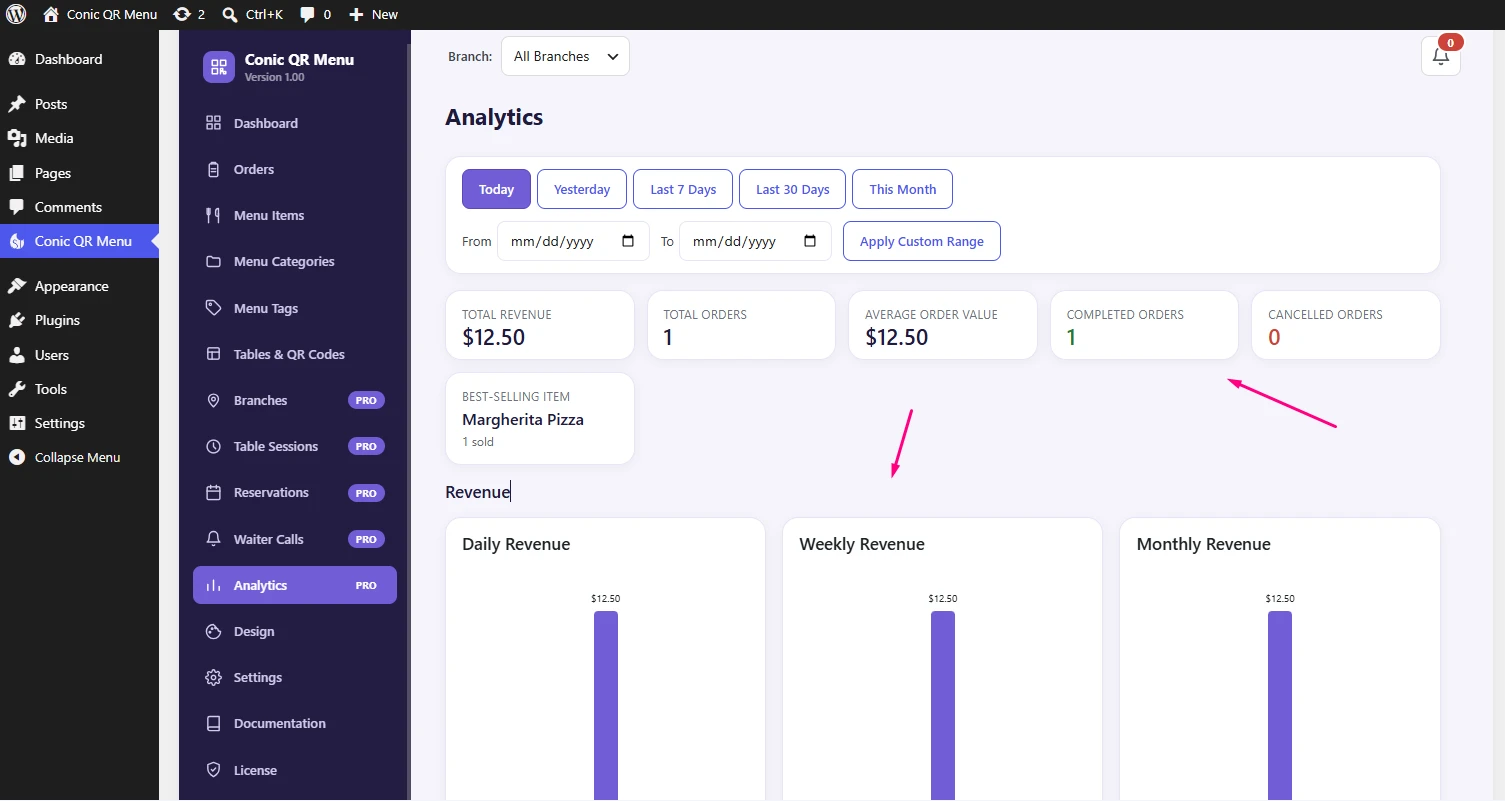Click the Menu Tags tag icon
This screenshot has height=801, width=1505.
(213, 308)
